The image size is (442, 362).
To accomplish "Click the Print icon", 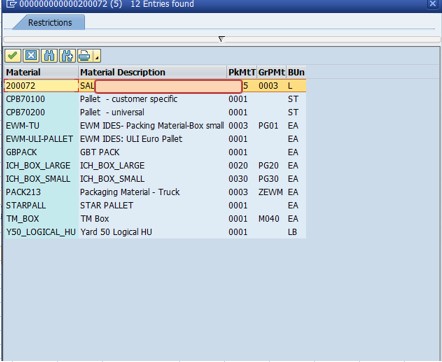I will point(85,56).
